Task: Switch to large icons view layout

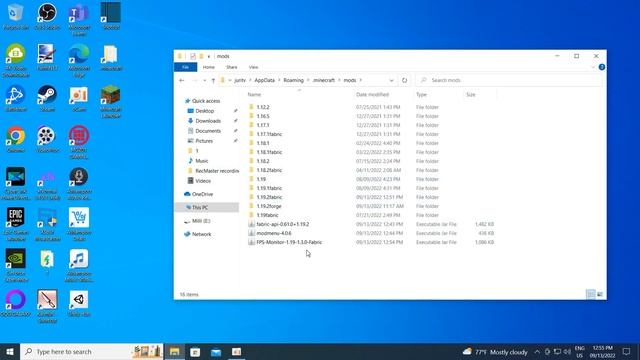Action: click(x=600, y=294)
